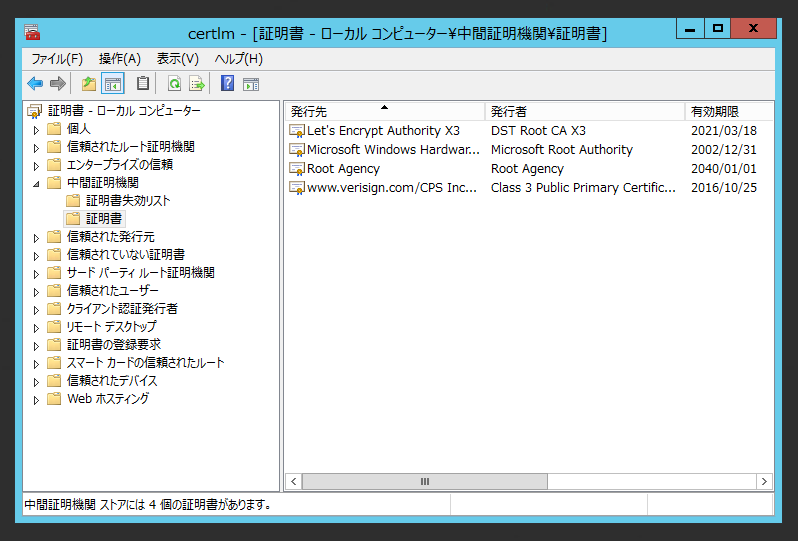The image size is (798, 541).
Task: Open the ファイル(F) menu
Action: click(57, 59)
